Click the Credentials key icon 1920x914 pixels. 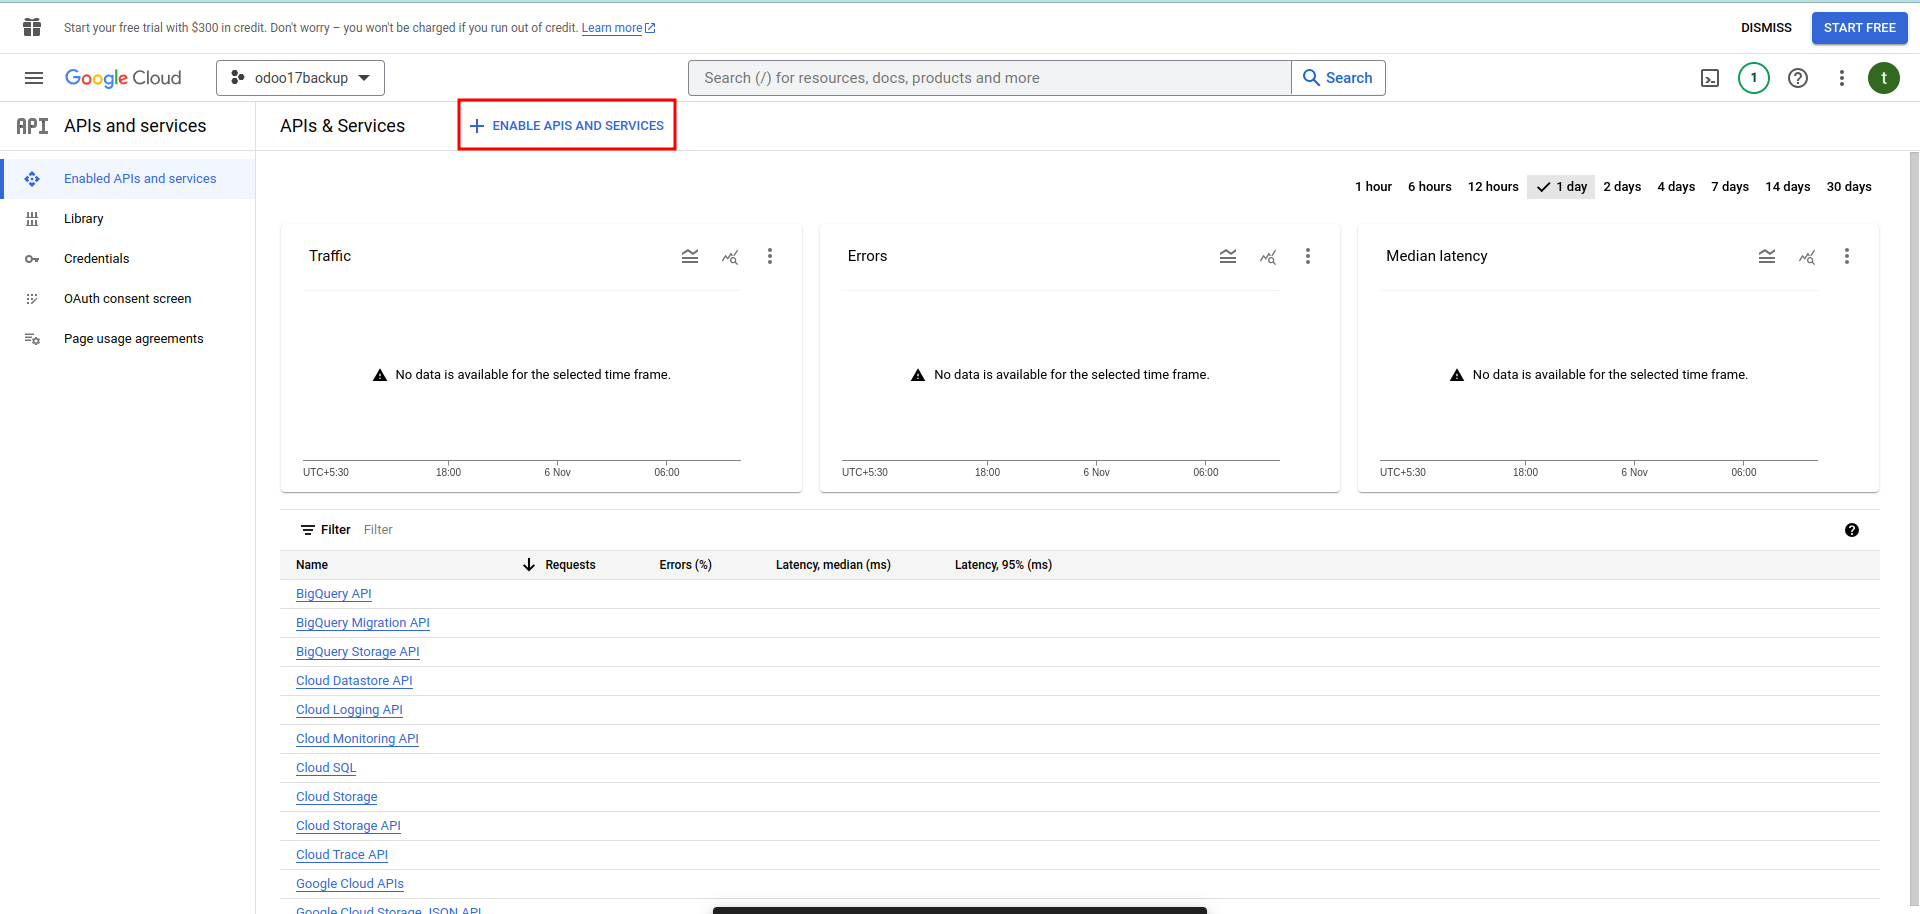32,259
